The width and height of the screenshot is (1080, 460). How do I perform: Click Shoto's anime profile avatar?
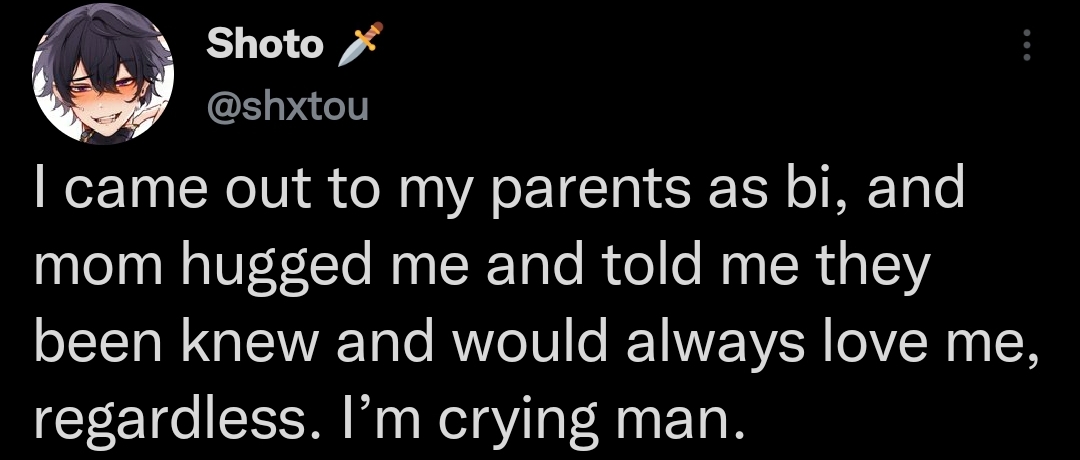104,88
